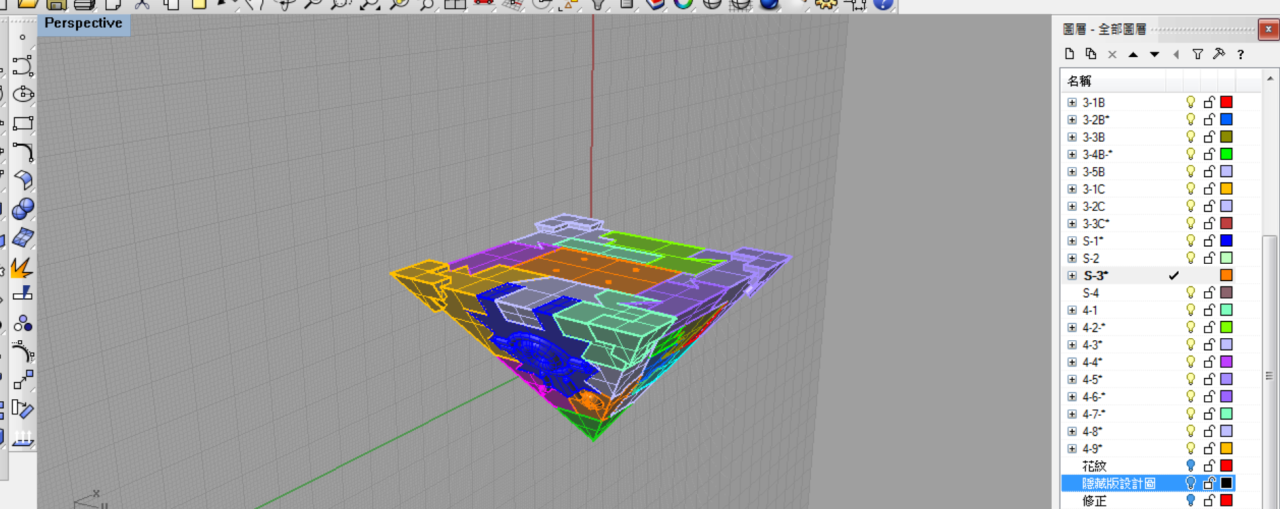
Task: Expand the 3-2B* layer tree
Action: click(1072, 120)
